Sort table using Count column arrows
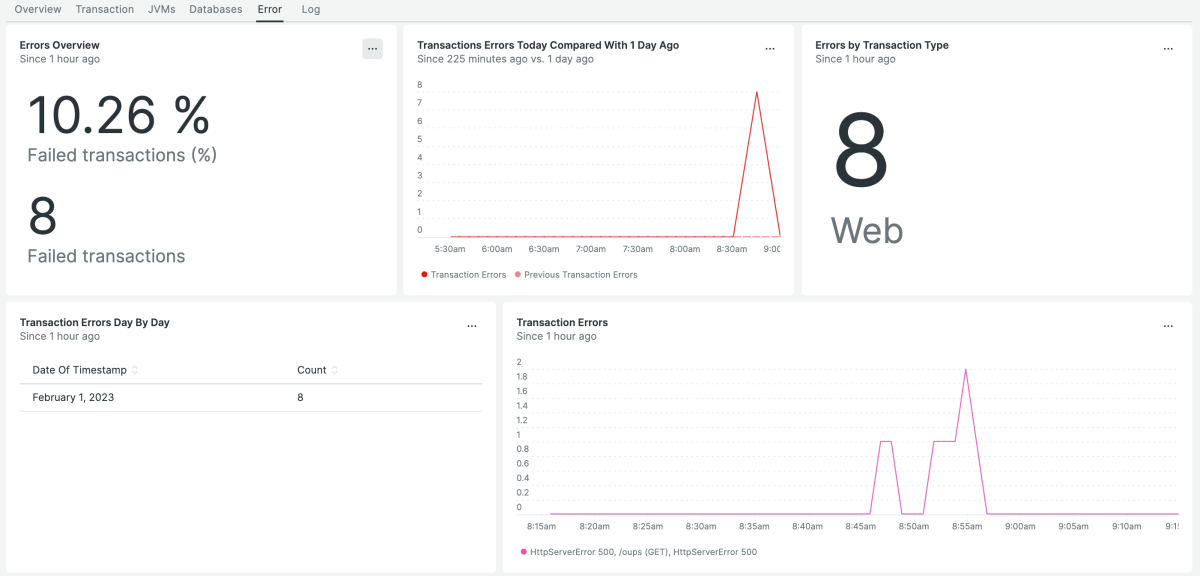 334,370
